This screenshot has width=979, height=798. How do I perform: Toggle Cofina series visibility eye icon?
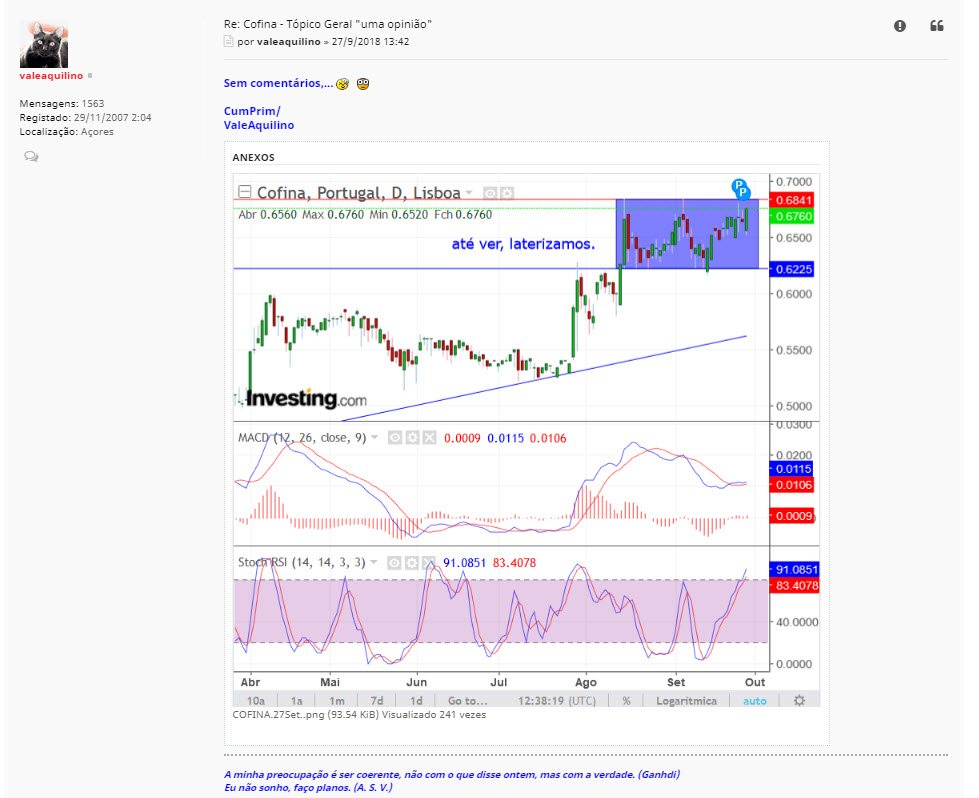(491, 193)
